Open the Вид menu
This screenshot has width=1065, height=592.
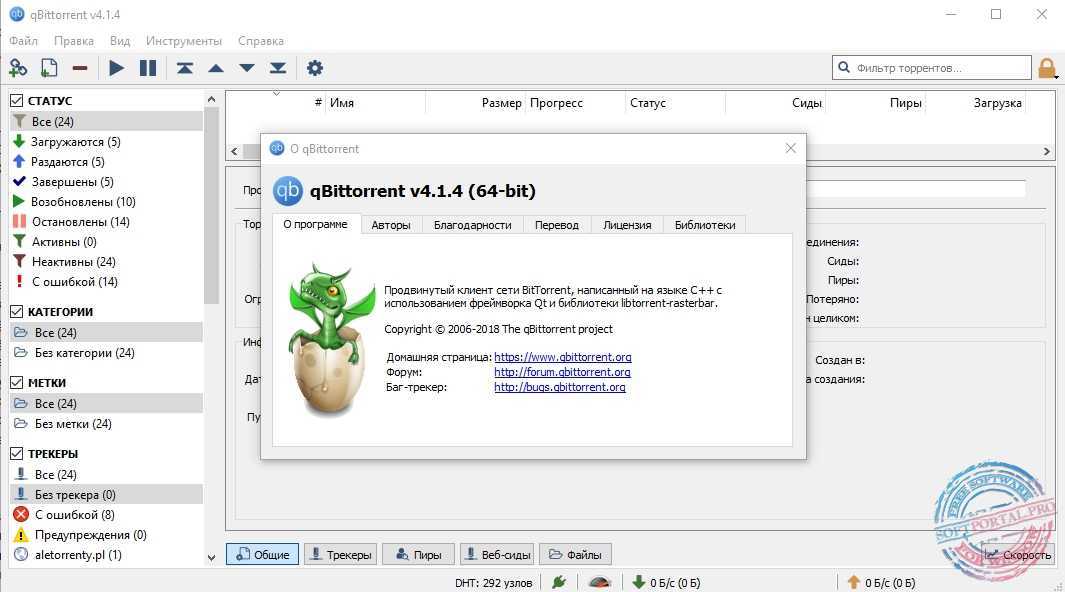point(120,41)
